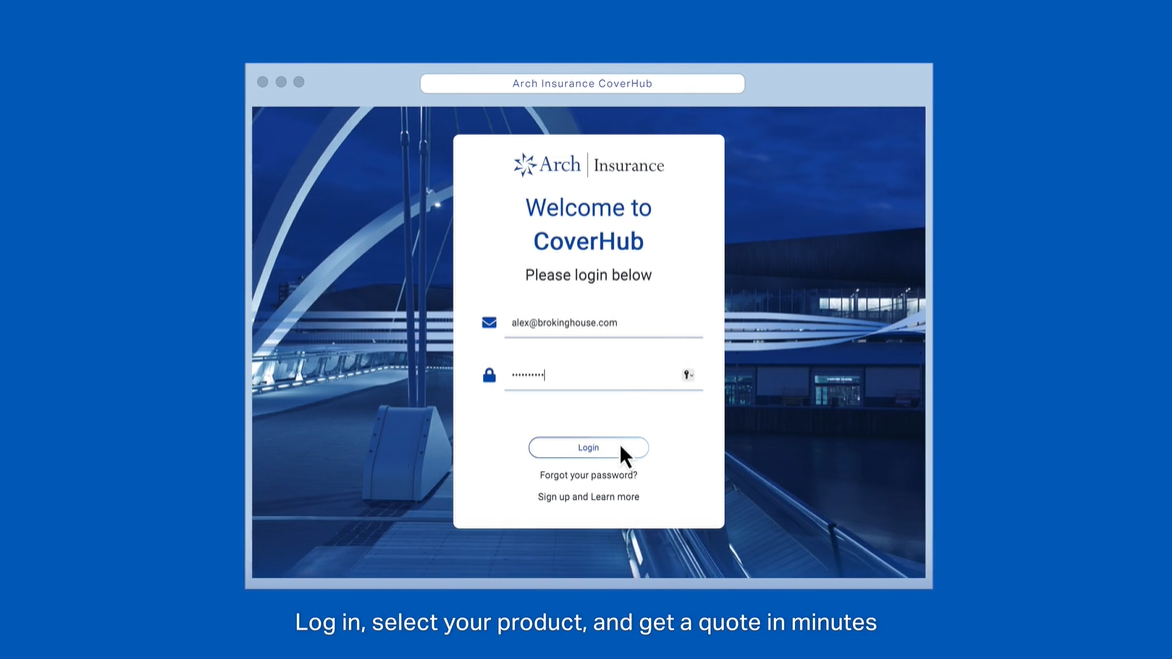Click the first window control dot
This screenshot has width=1172, height=659.
[262, 82]
